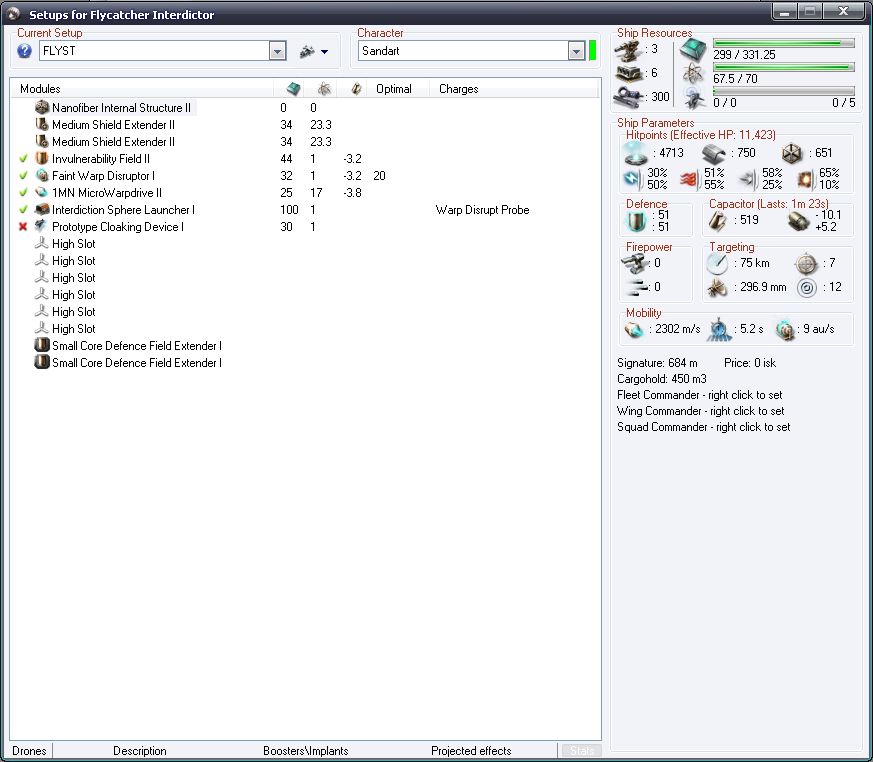Open the Drones tab

[29, 751]
